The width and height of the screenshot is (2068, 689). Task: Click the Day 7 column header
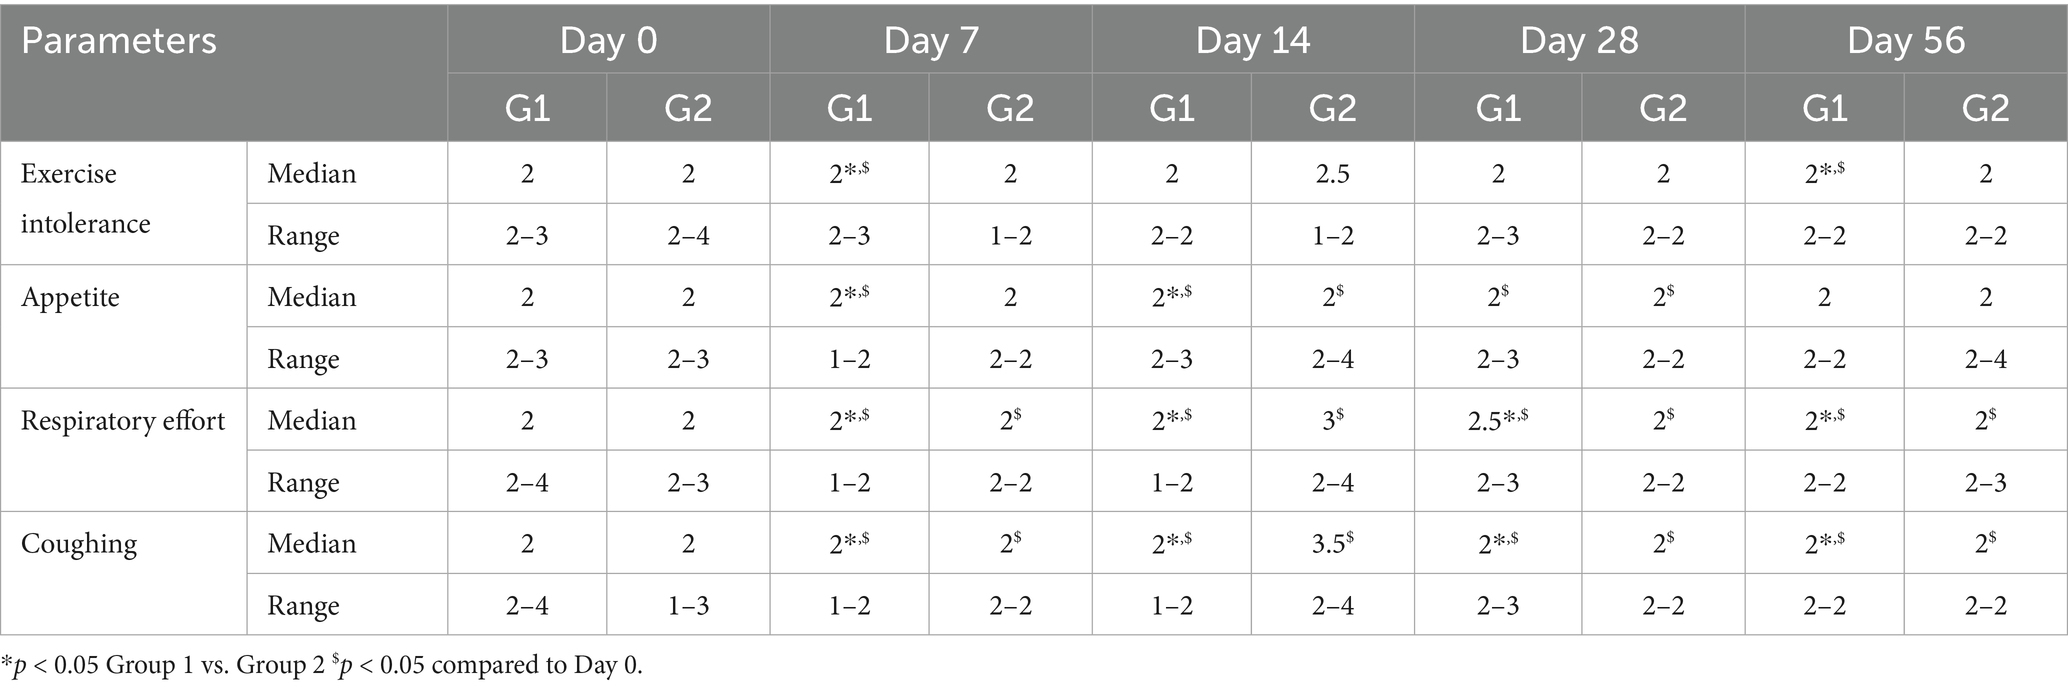click(x=930, y=40)
